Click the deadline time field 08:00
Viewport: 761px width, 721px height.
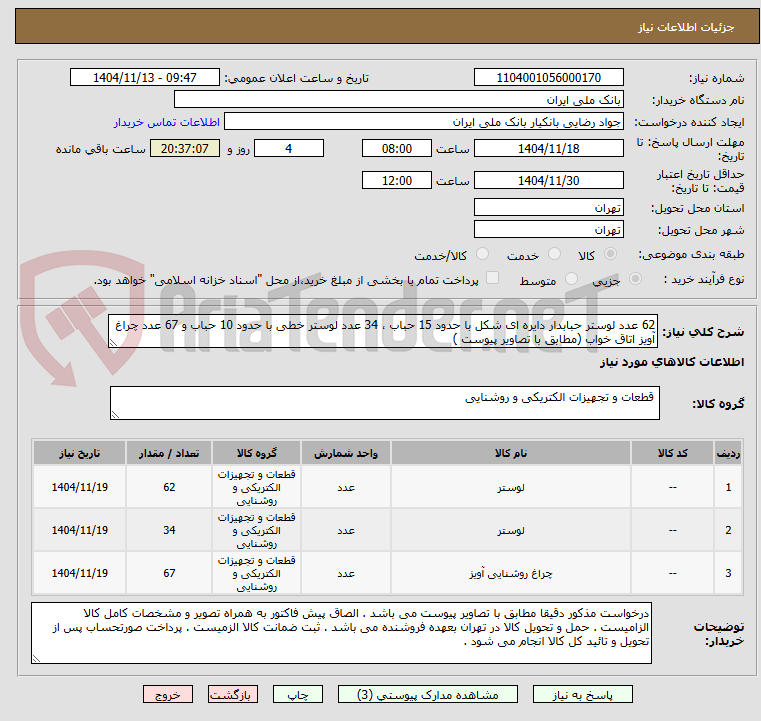tap(397, 148)
